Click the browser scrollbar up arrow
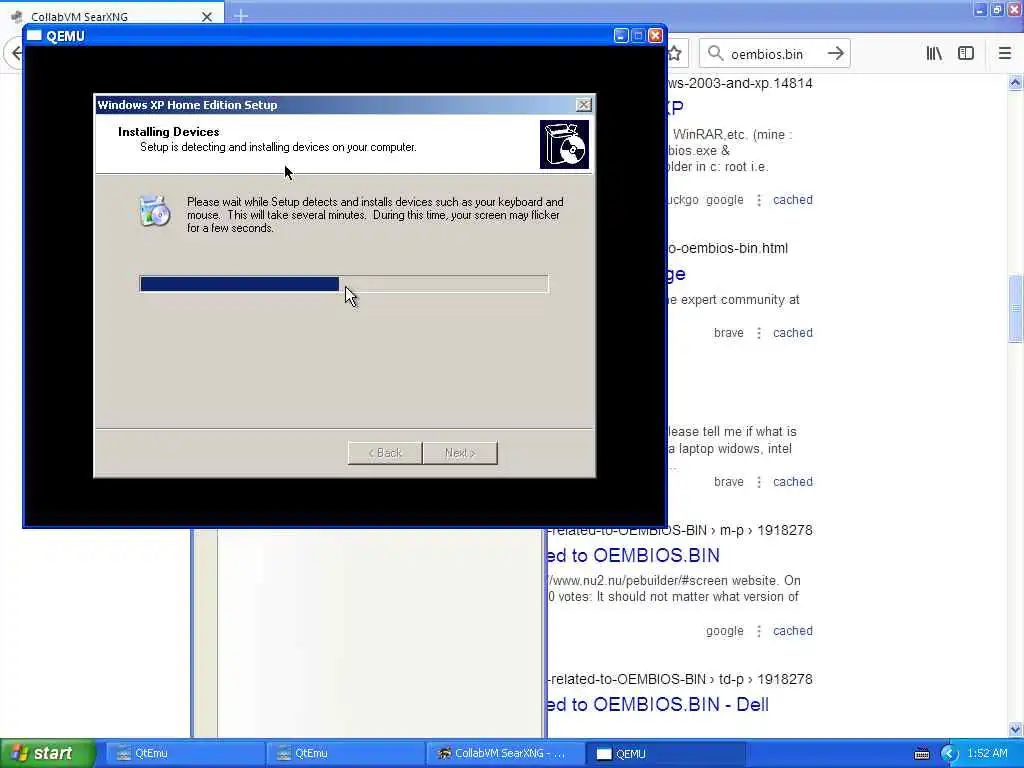This screenshot has width=1024, height=768. (x=1016, y=82)
